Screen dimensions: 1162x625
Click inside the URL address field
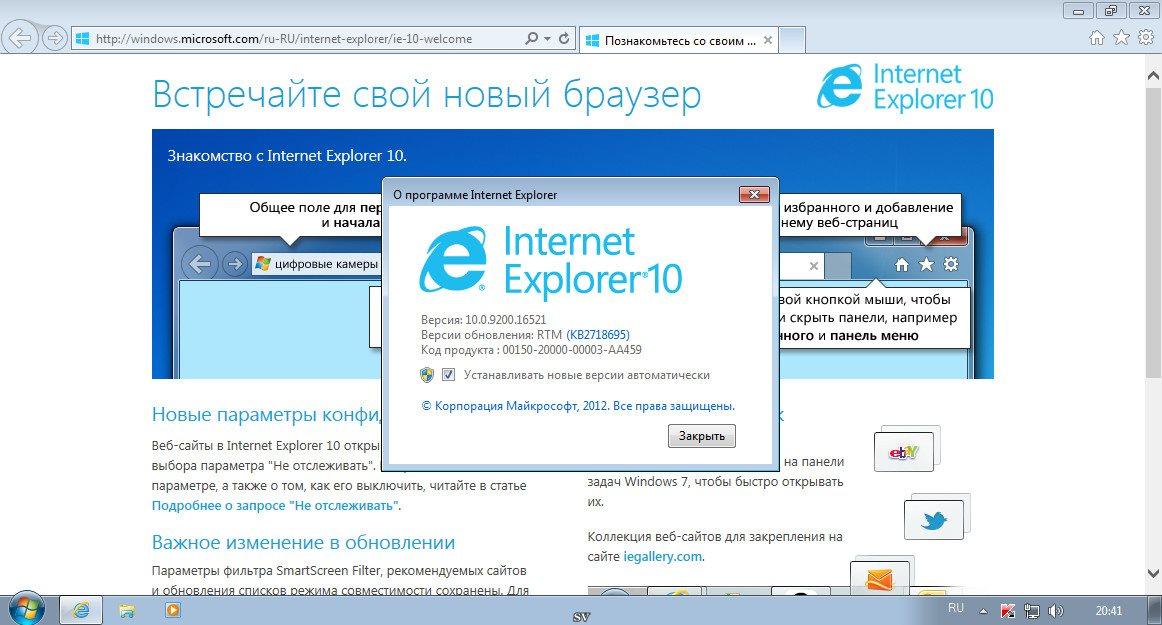pos(300,39)
